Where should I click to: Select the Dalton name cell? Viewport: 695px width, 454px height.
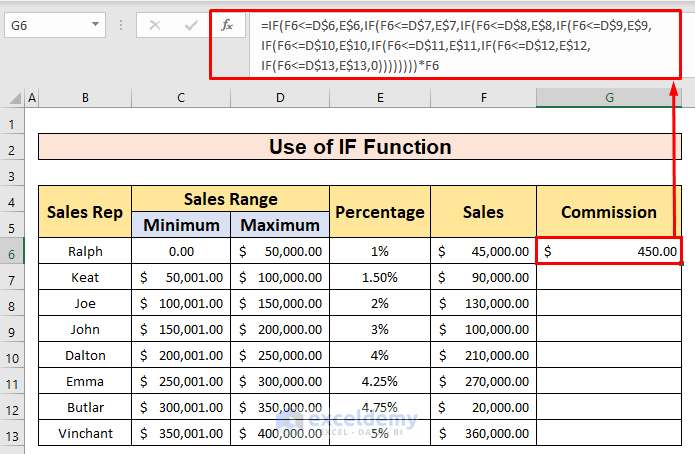[x=85, y=356]
